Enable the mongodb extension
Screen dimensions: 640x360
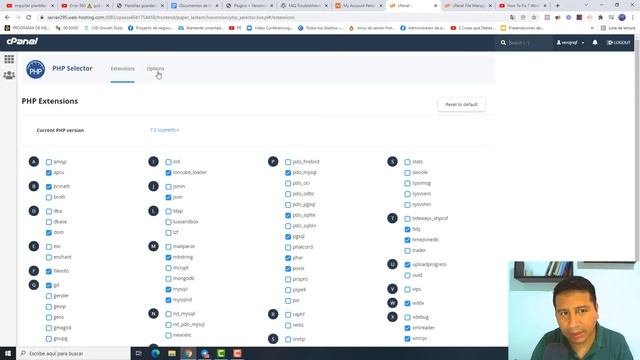169,279
